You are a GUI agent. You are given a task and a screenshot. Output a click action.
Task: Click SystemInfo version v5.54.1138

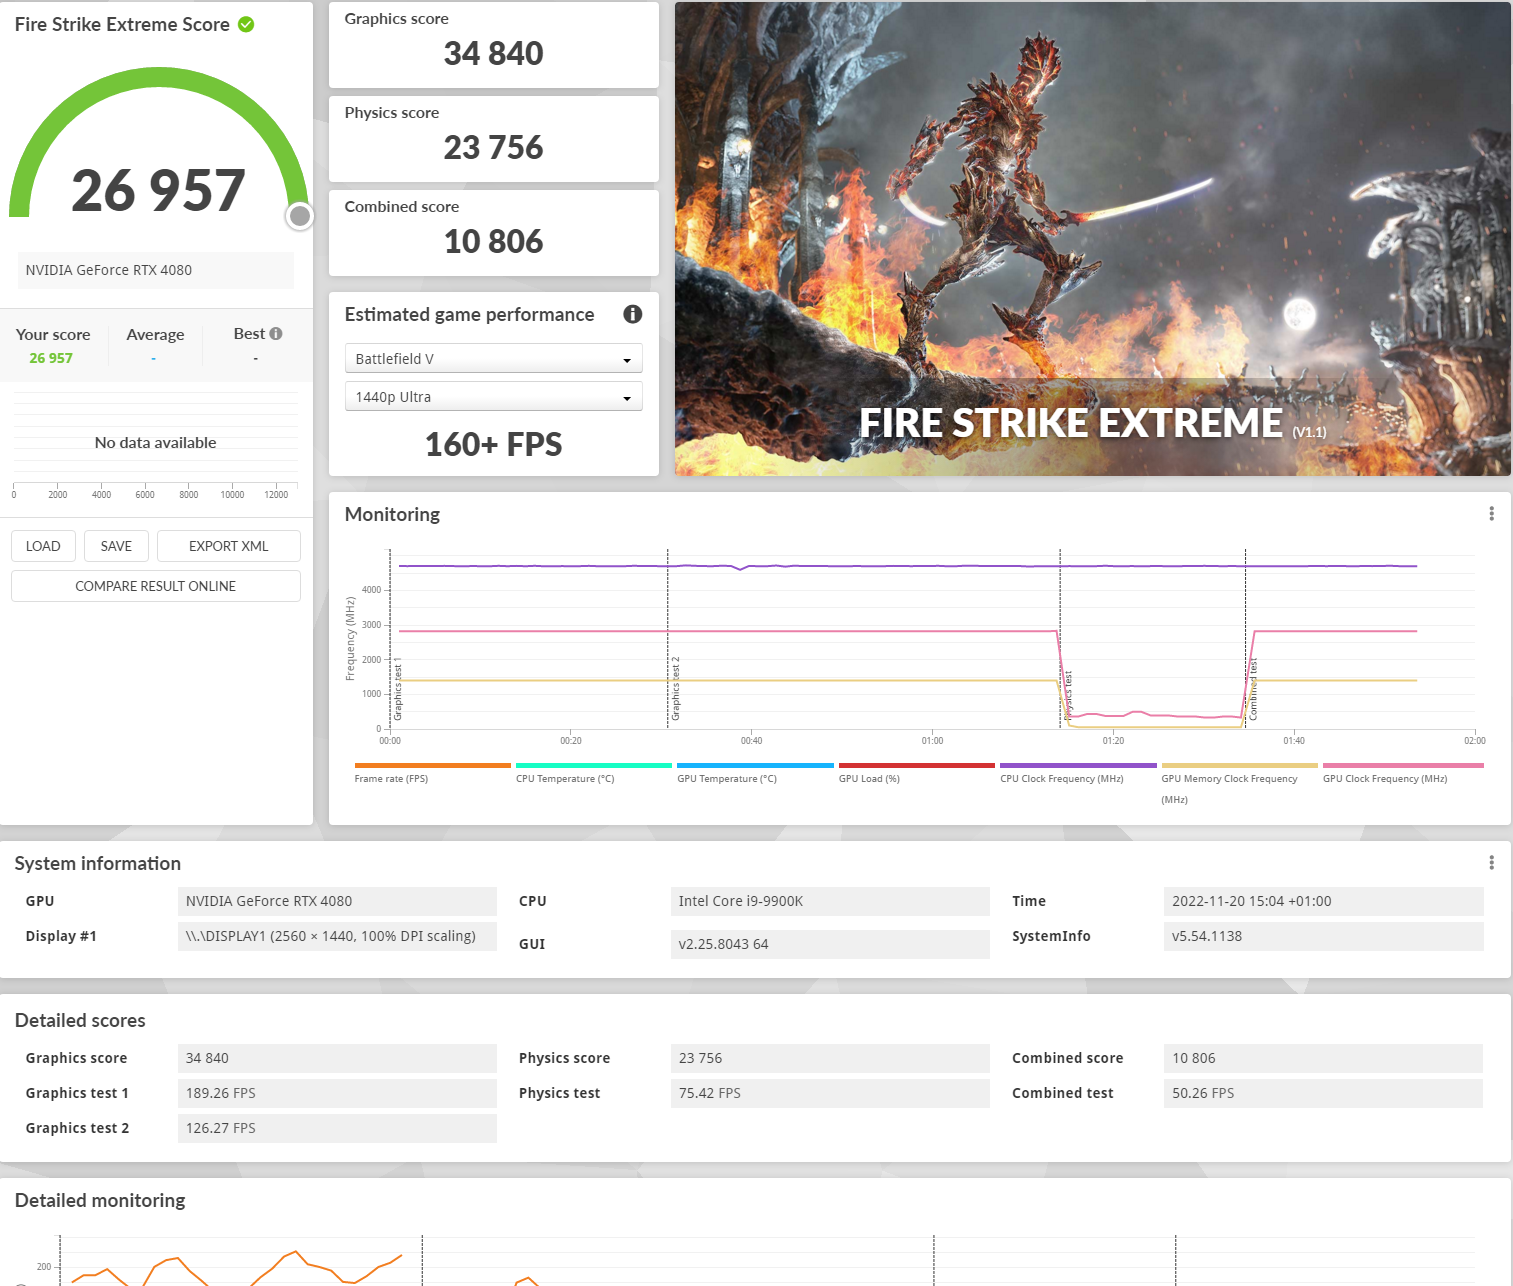click(x=1324, y=936)
